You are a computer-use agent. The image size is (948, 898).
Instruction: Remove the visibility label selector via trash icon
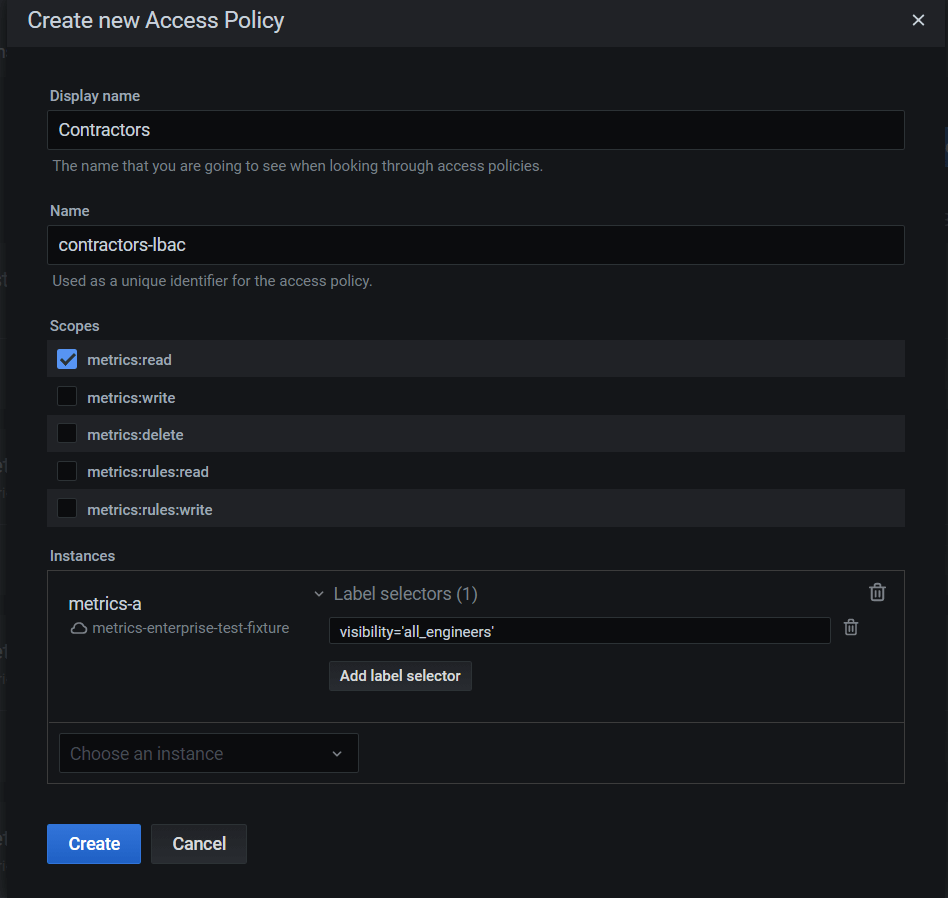[x=851, y=628]
